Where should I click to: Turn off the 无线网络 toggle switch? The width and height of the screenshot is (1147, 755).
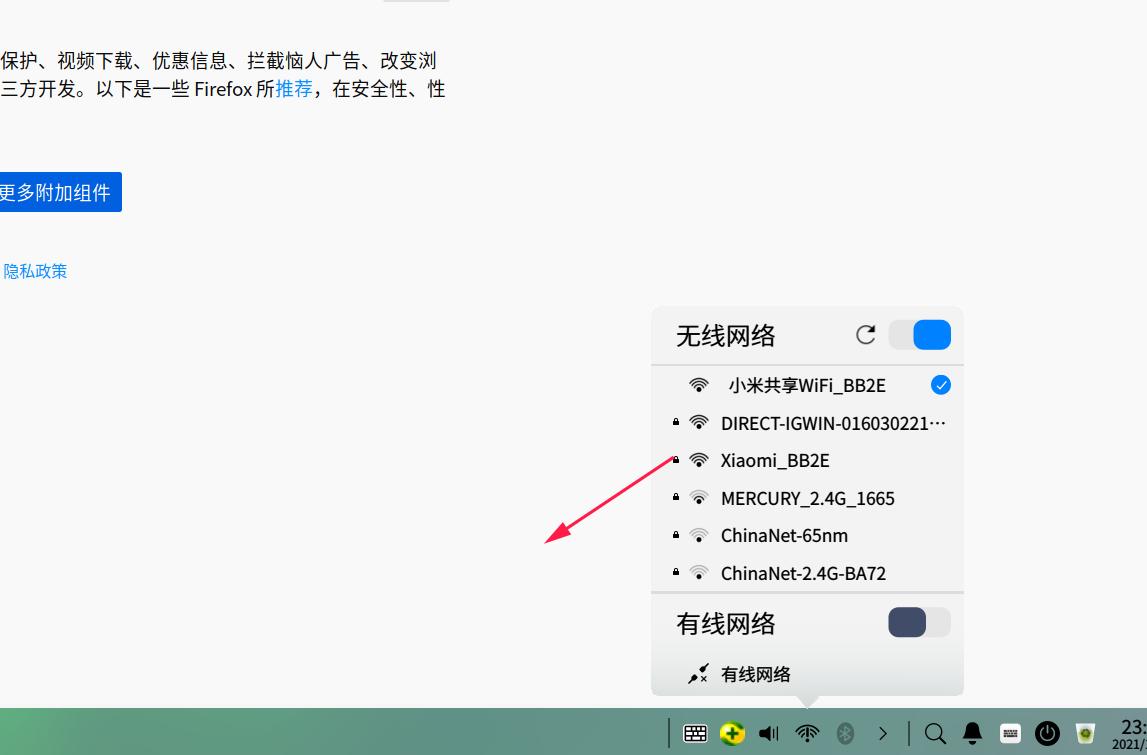pyautogui.click(x=919, y=335)
